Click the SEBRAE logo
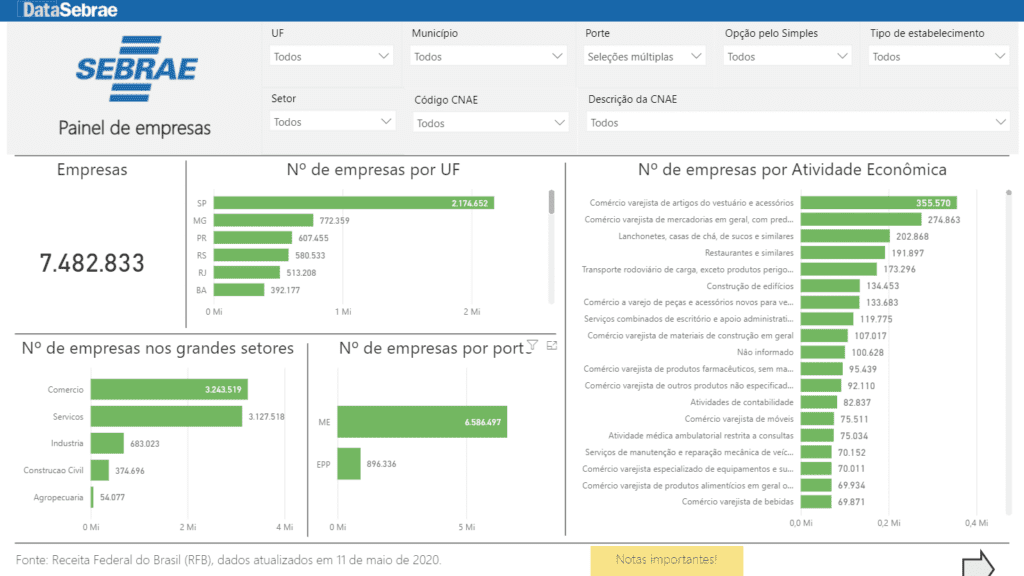The height and width of the screenshot is (576, 1024). click(x=136, y=70)
